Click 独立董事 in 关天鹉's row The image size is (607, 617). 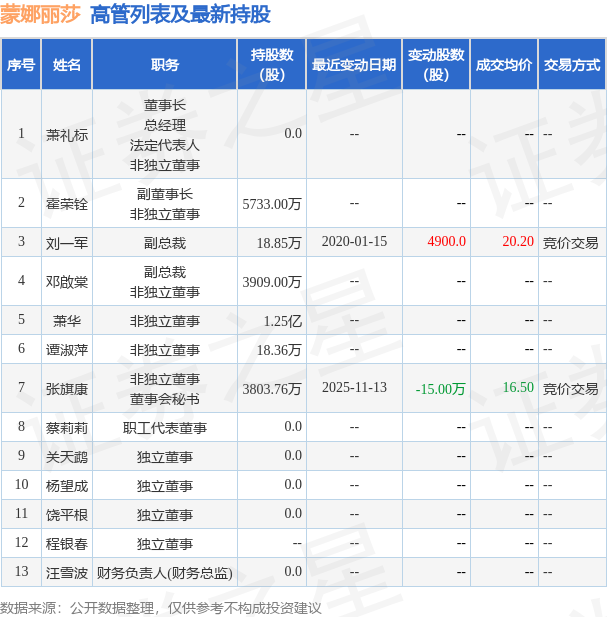[165, 457]
